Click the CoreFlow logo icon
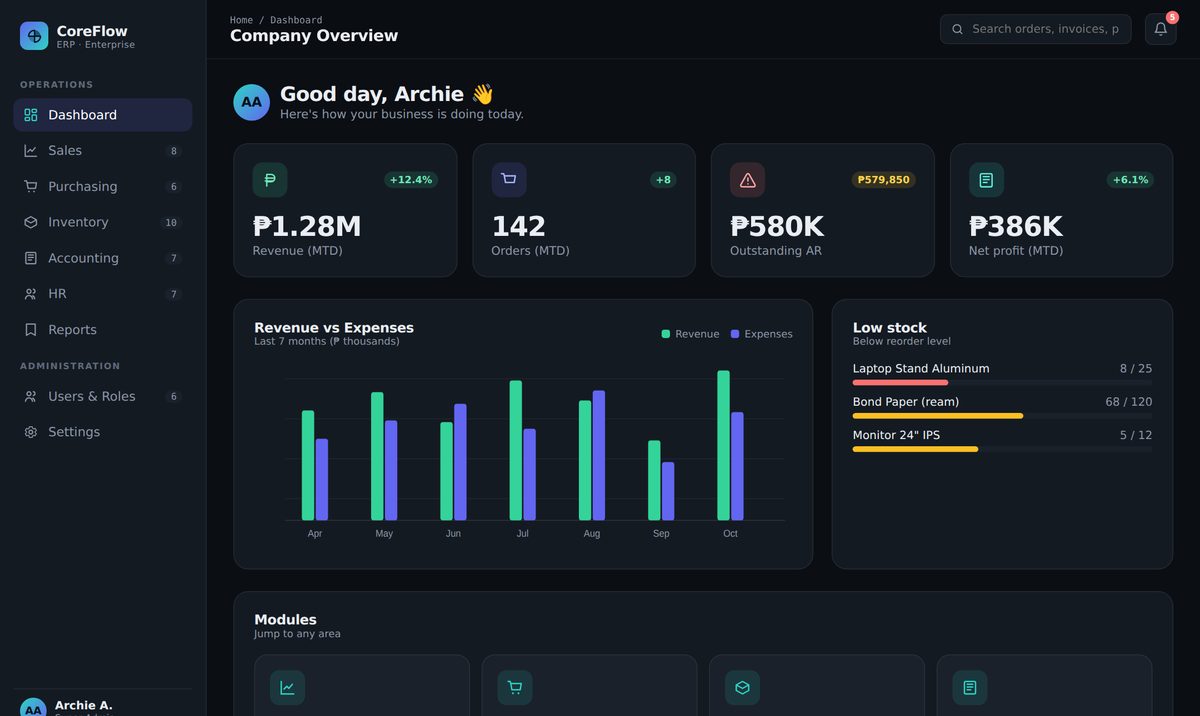Screen dimensions: 1200x716 pos(34,36)
